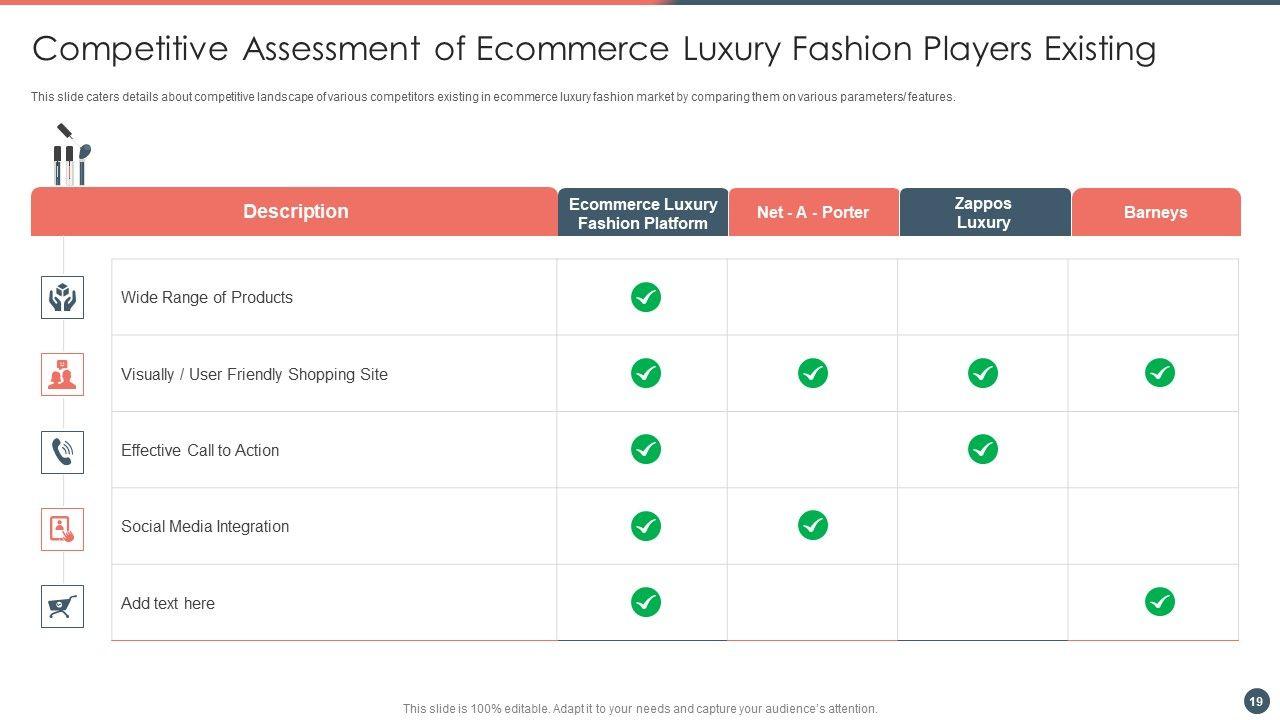Select empty Net-A-Porter cell in Add text here row

point(812,602)
